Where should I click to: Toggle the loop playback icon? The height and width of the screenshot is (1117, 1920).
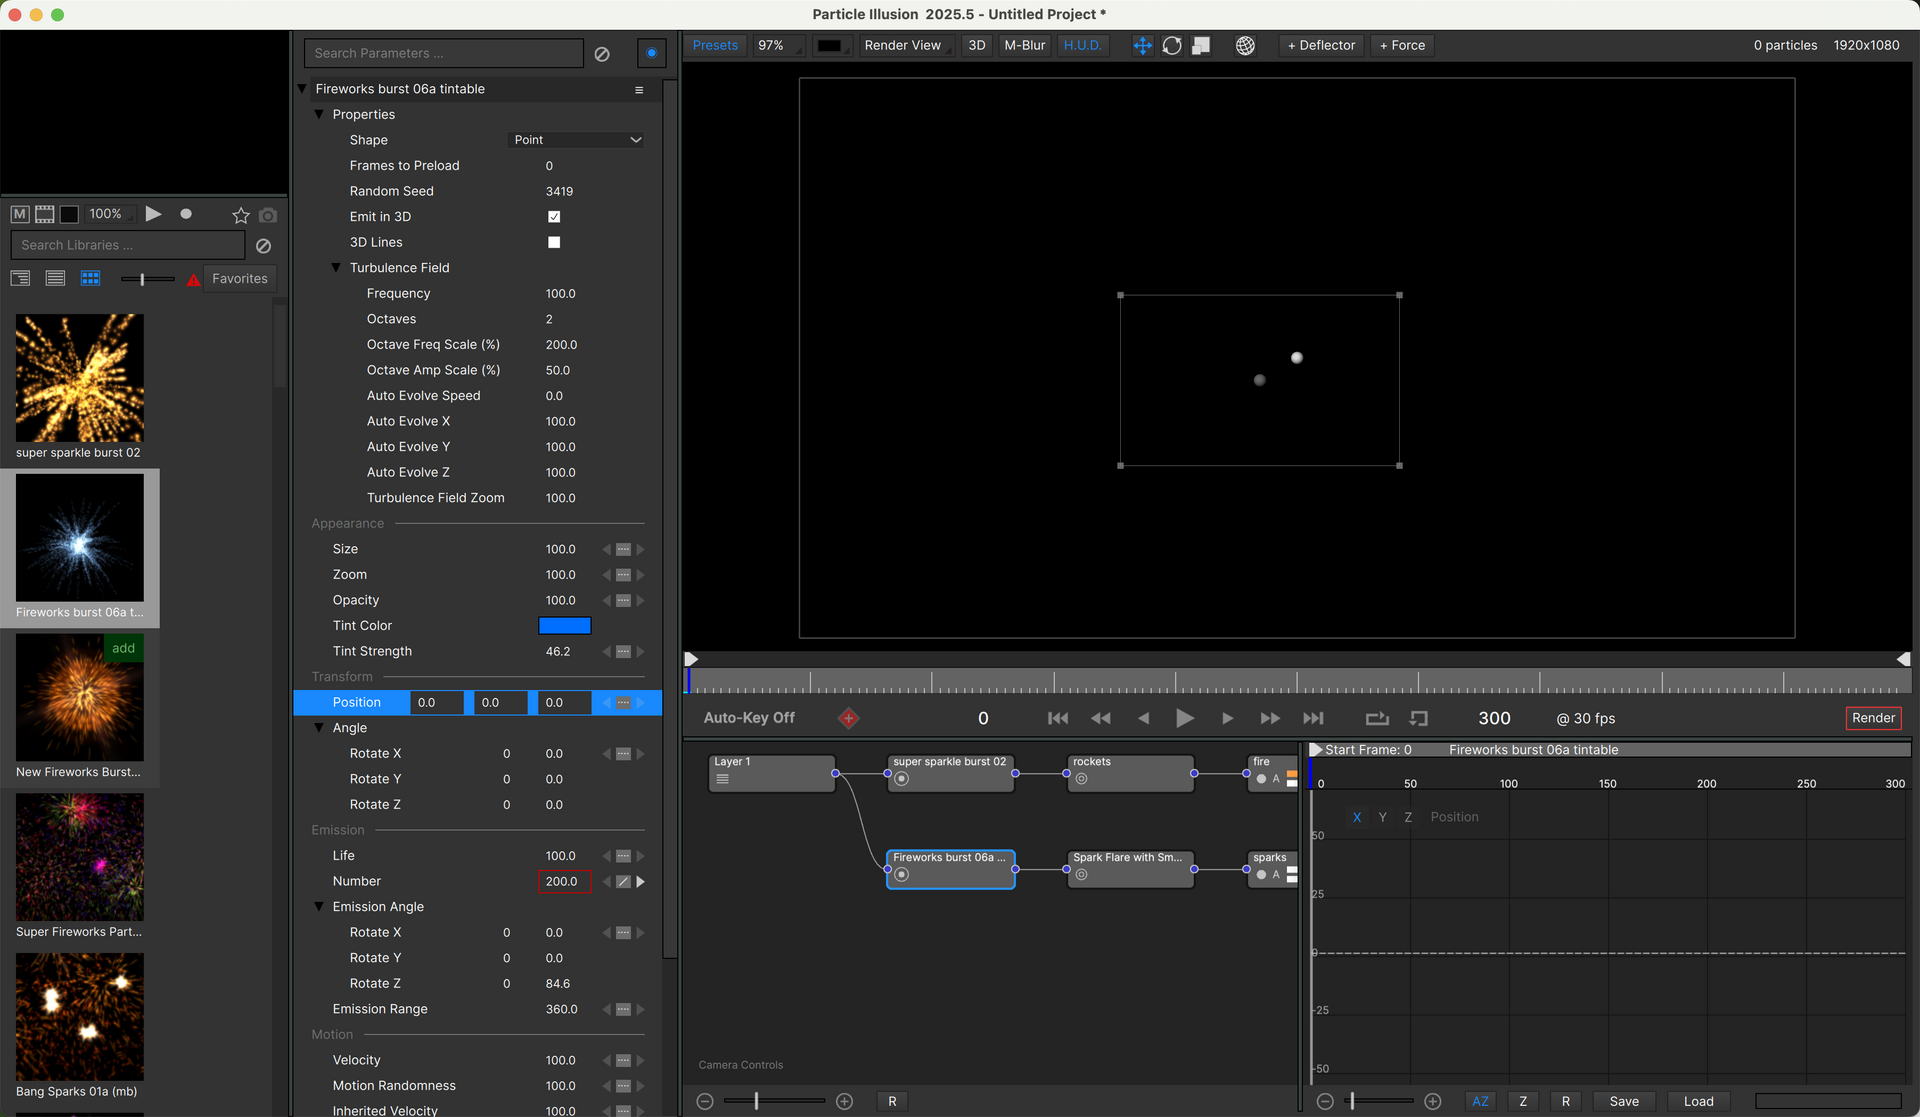[x=1377, y=718]
